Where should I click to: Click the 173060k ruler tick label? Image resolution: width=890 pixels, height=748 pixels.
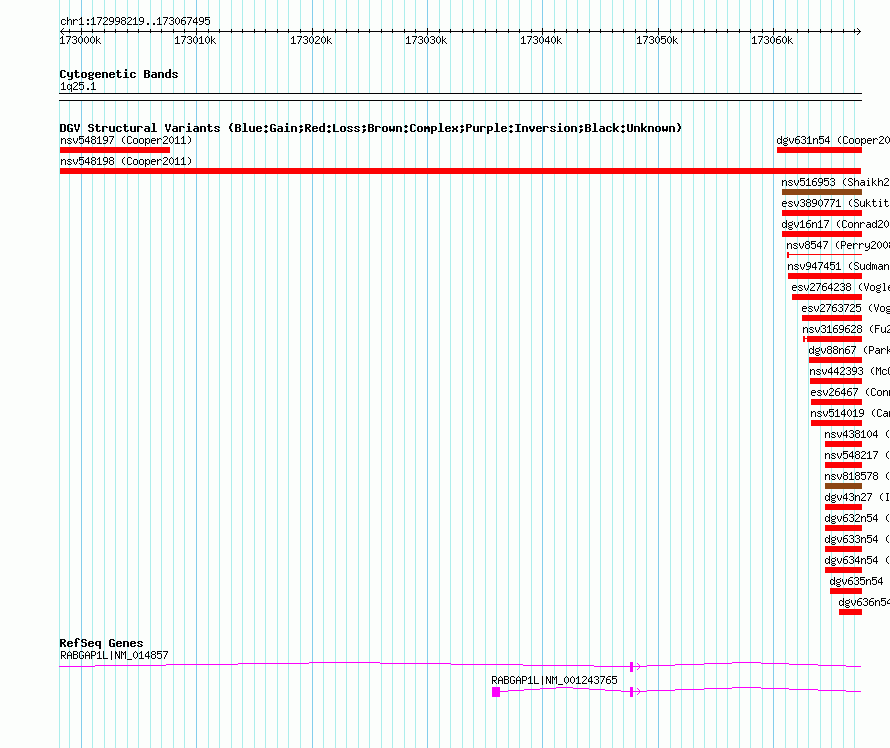tap(773, 40)
